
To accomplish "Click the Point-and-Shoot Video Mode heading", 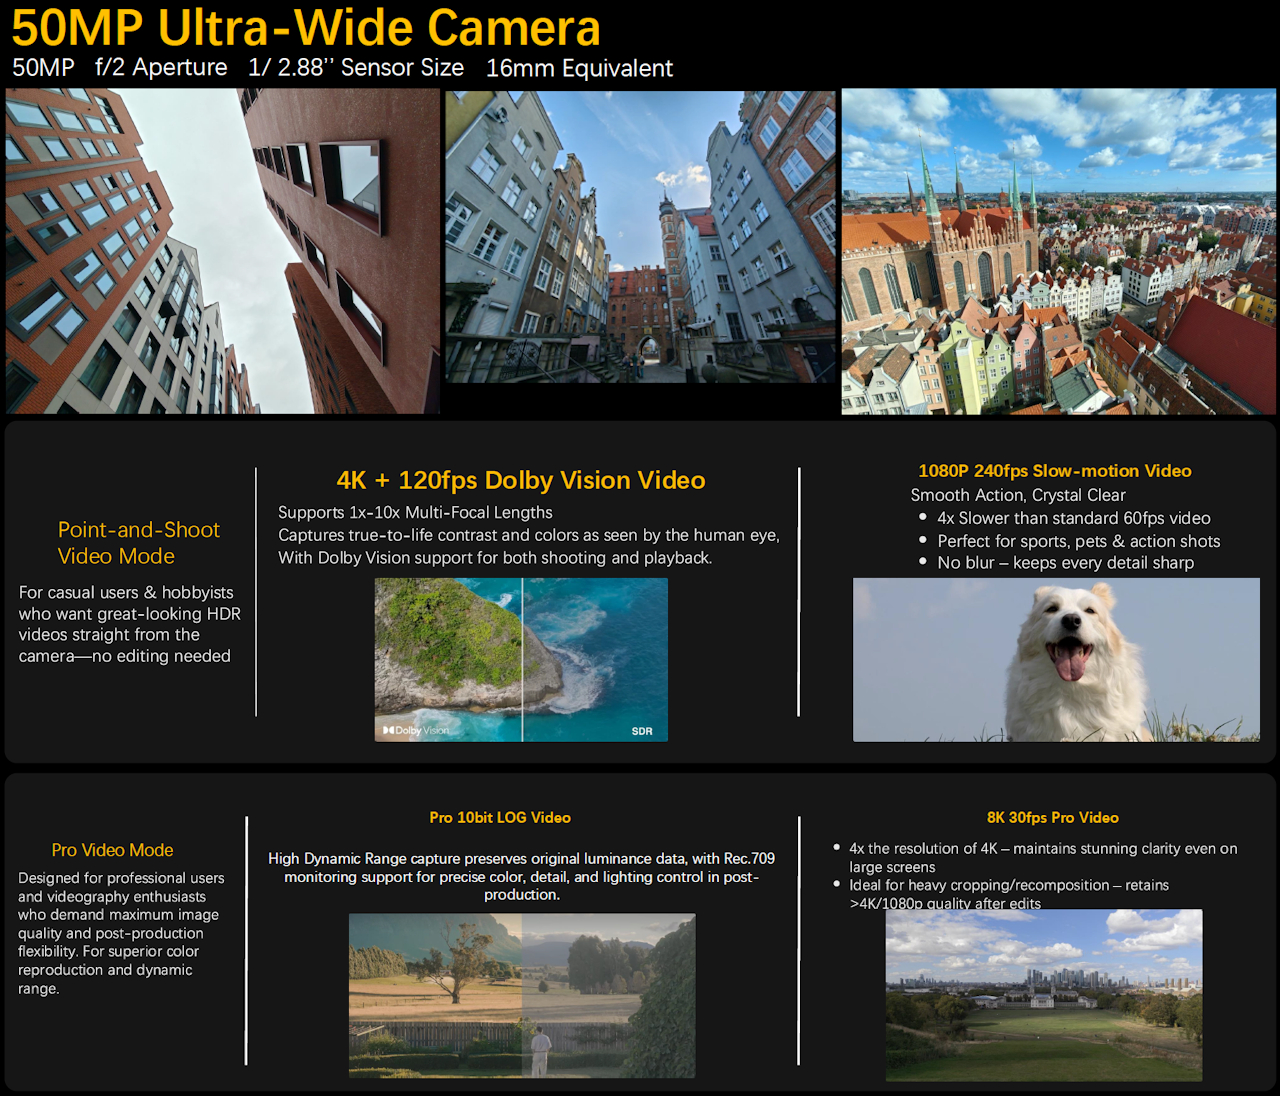I will pyautogui.click(x=138, y=543).
